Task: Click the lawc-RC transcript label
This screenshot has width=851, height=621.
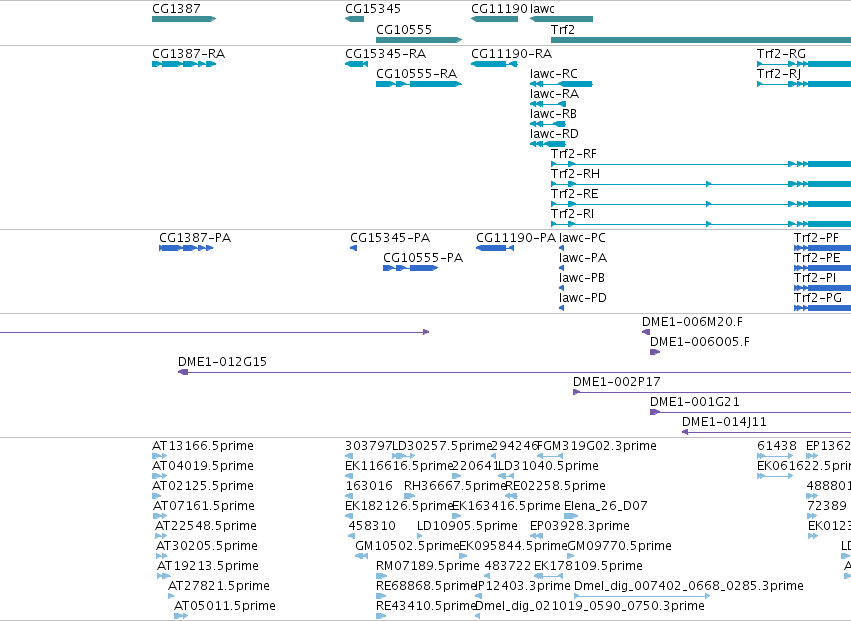Action: [554, 74]
